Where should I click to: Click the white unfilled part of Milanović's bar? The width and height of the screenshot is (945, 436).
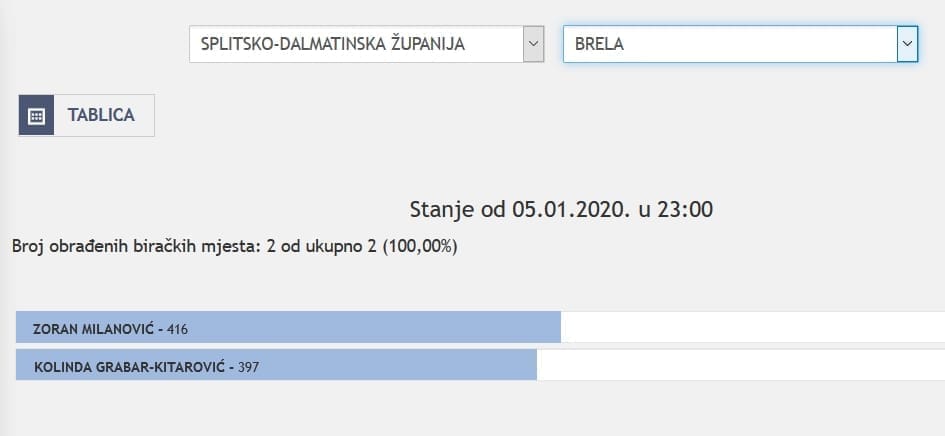[x=750, y=328]
